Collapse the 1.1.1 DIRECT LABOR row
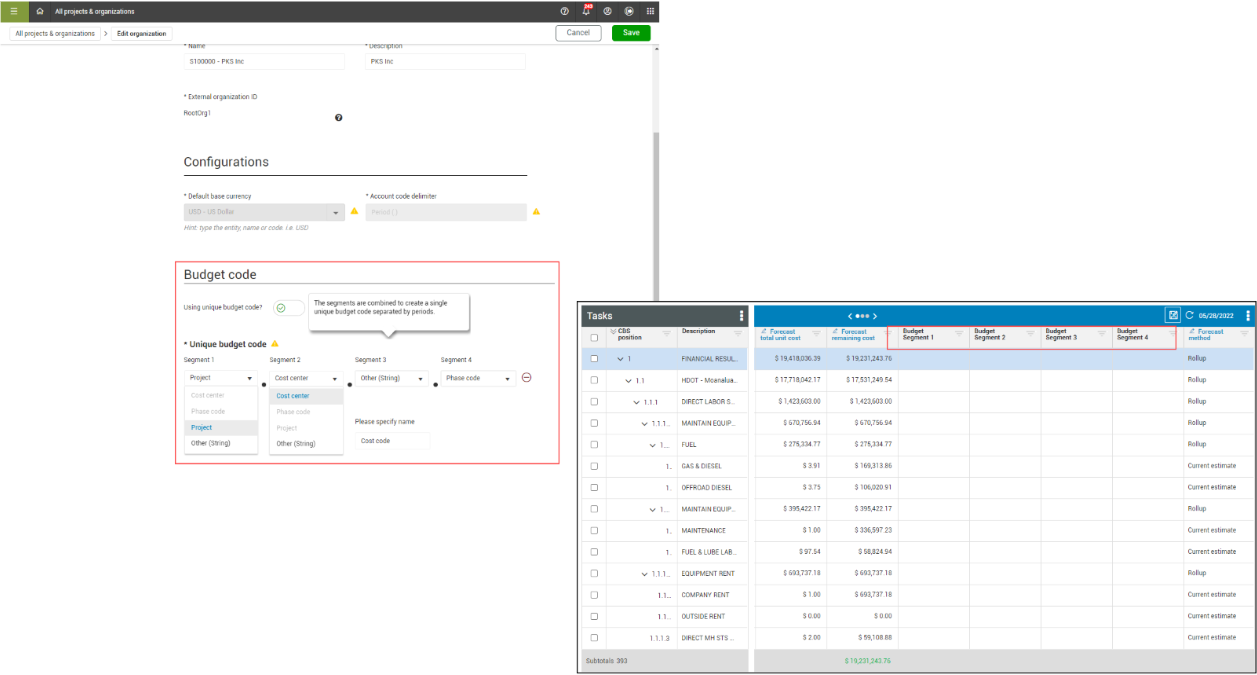Viewport: 1257px width, 675px height. click(x=636, y=401)
